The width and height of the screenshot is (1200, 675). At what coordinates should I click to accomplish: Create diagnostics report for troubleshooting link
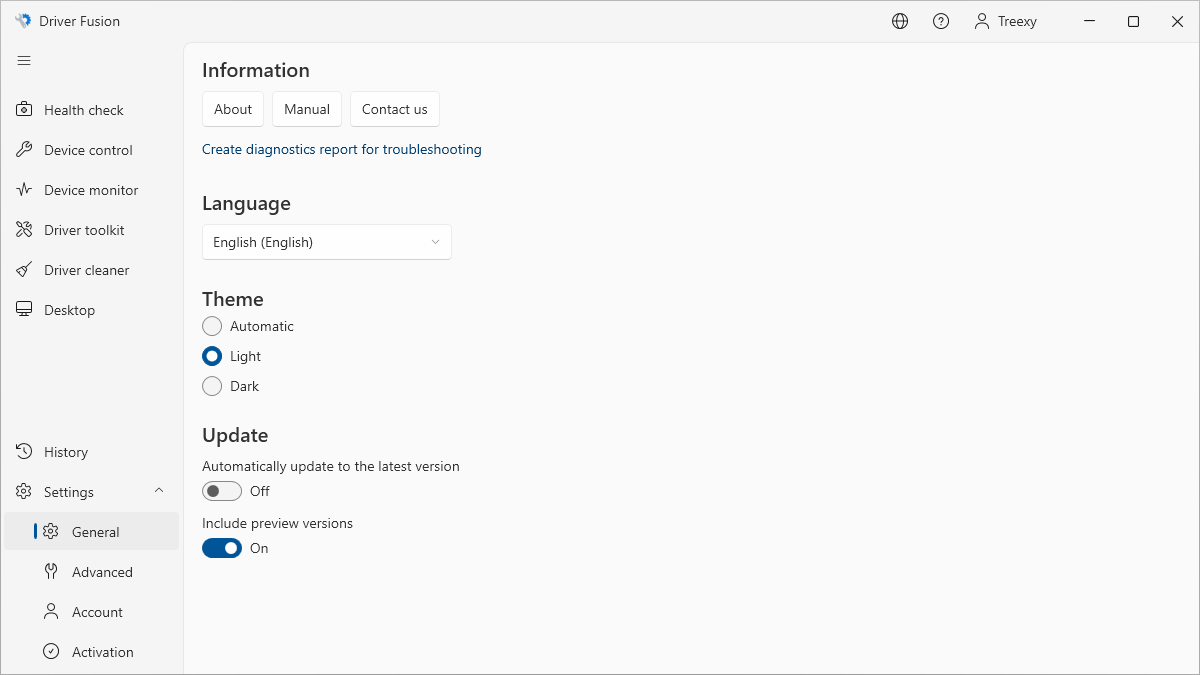342,149
